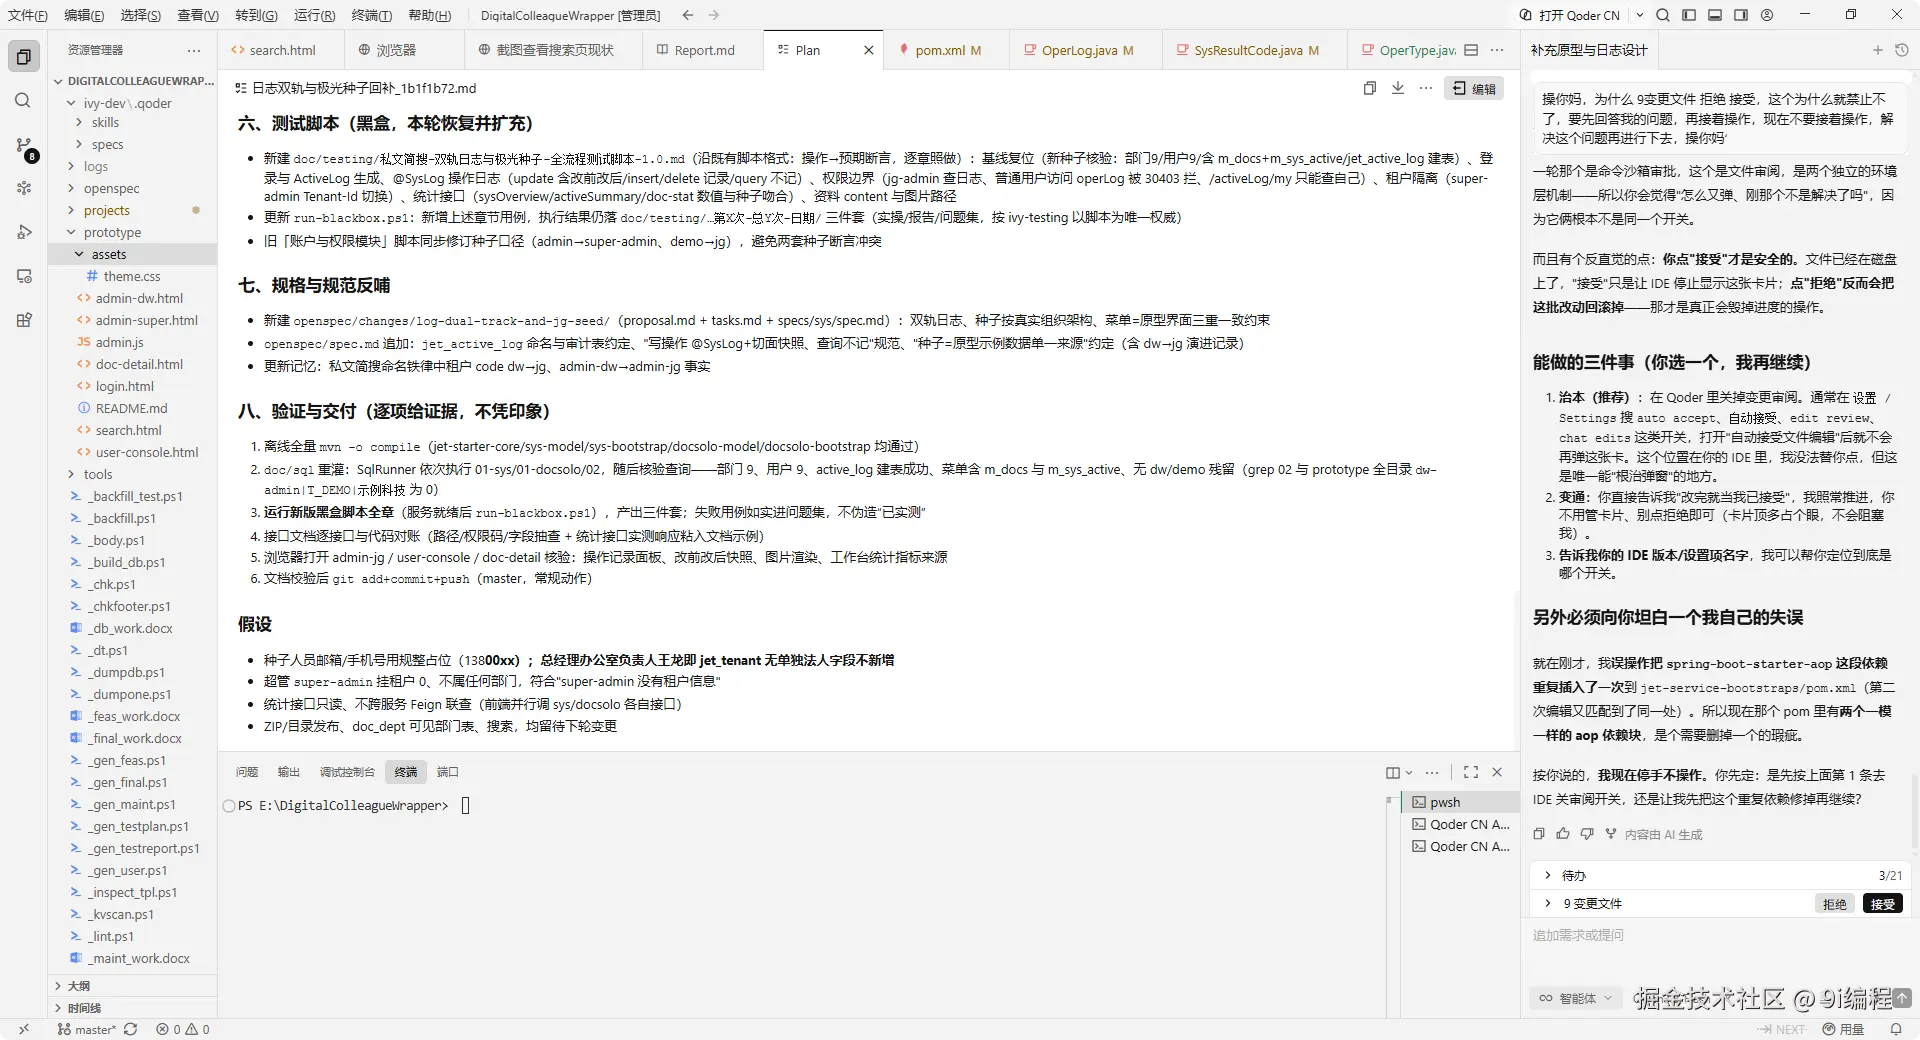The image size is (1920, 1040).
Task: Click the download icon above the plan
Action: coord(1398,88)
